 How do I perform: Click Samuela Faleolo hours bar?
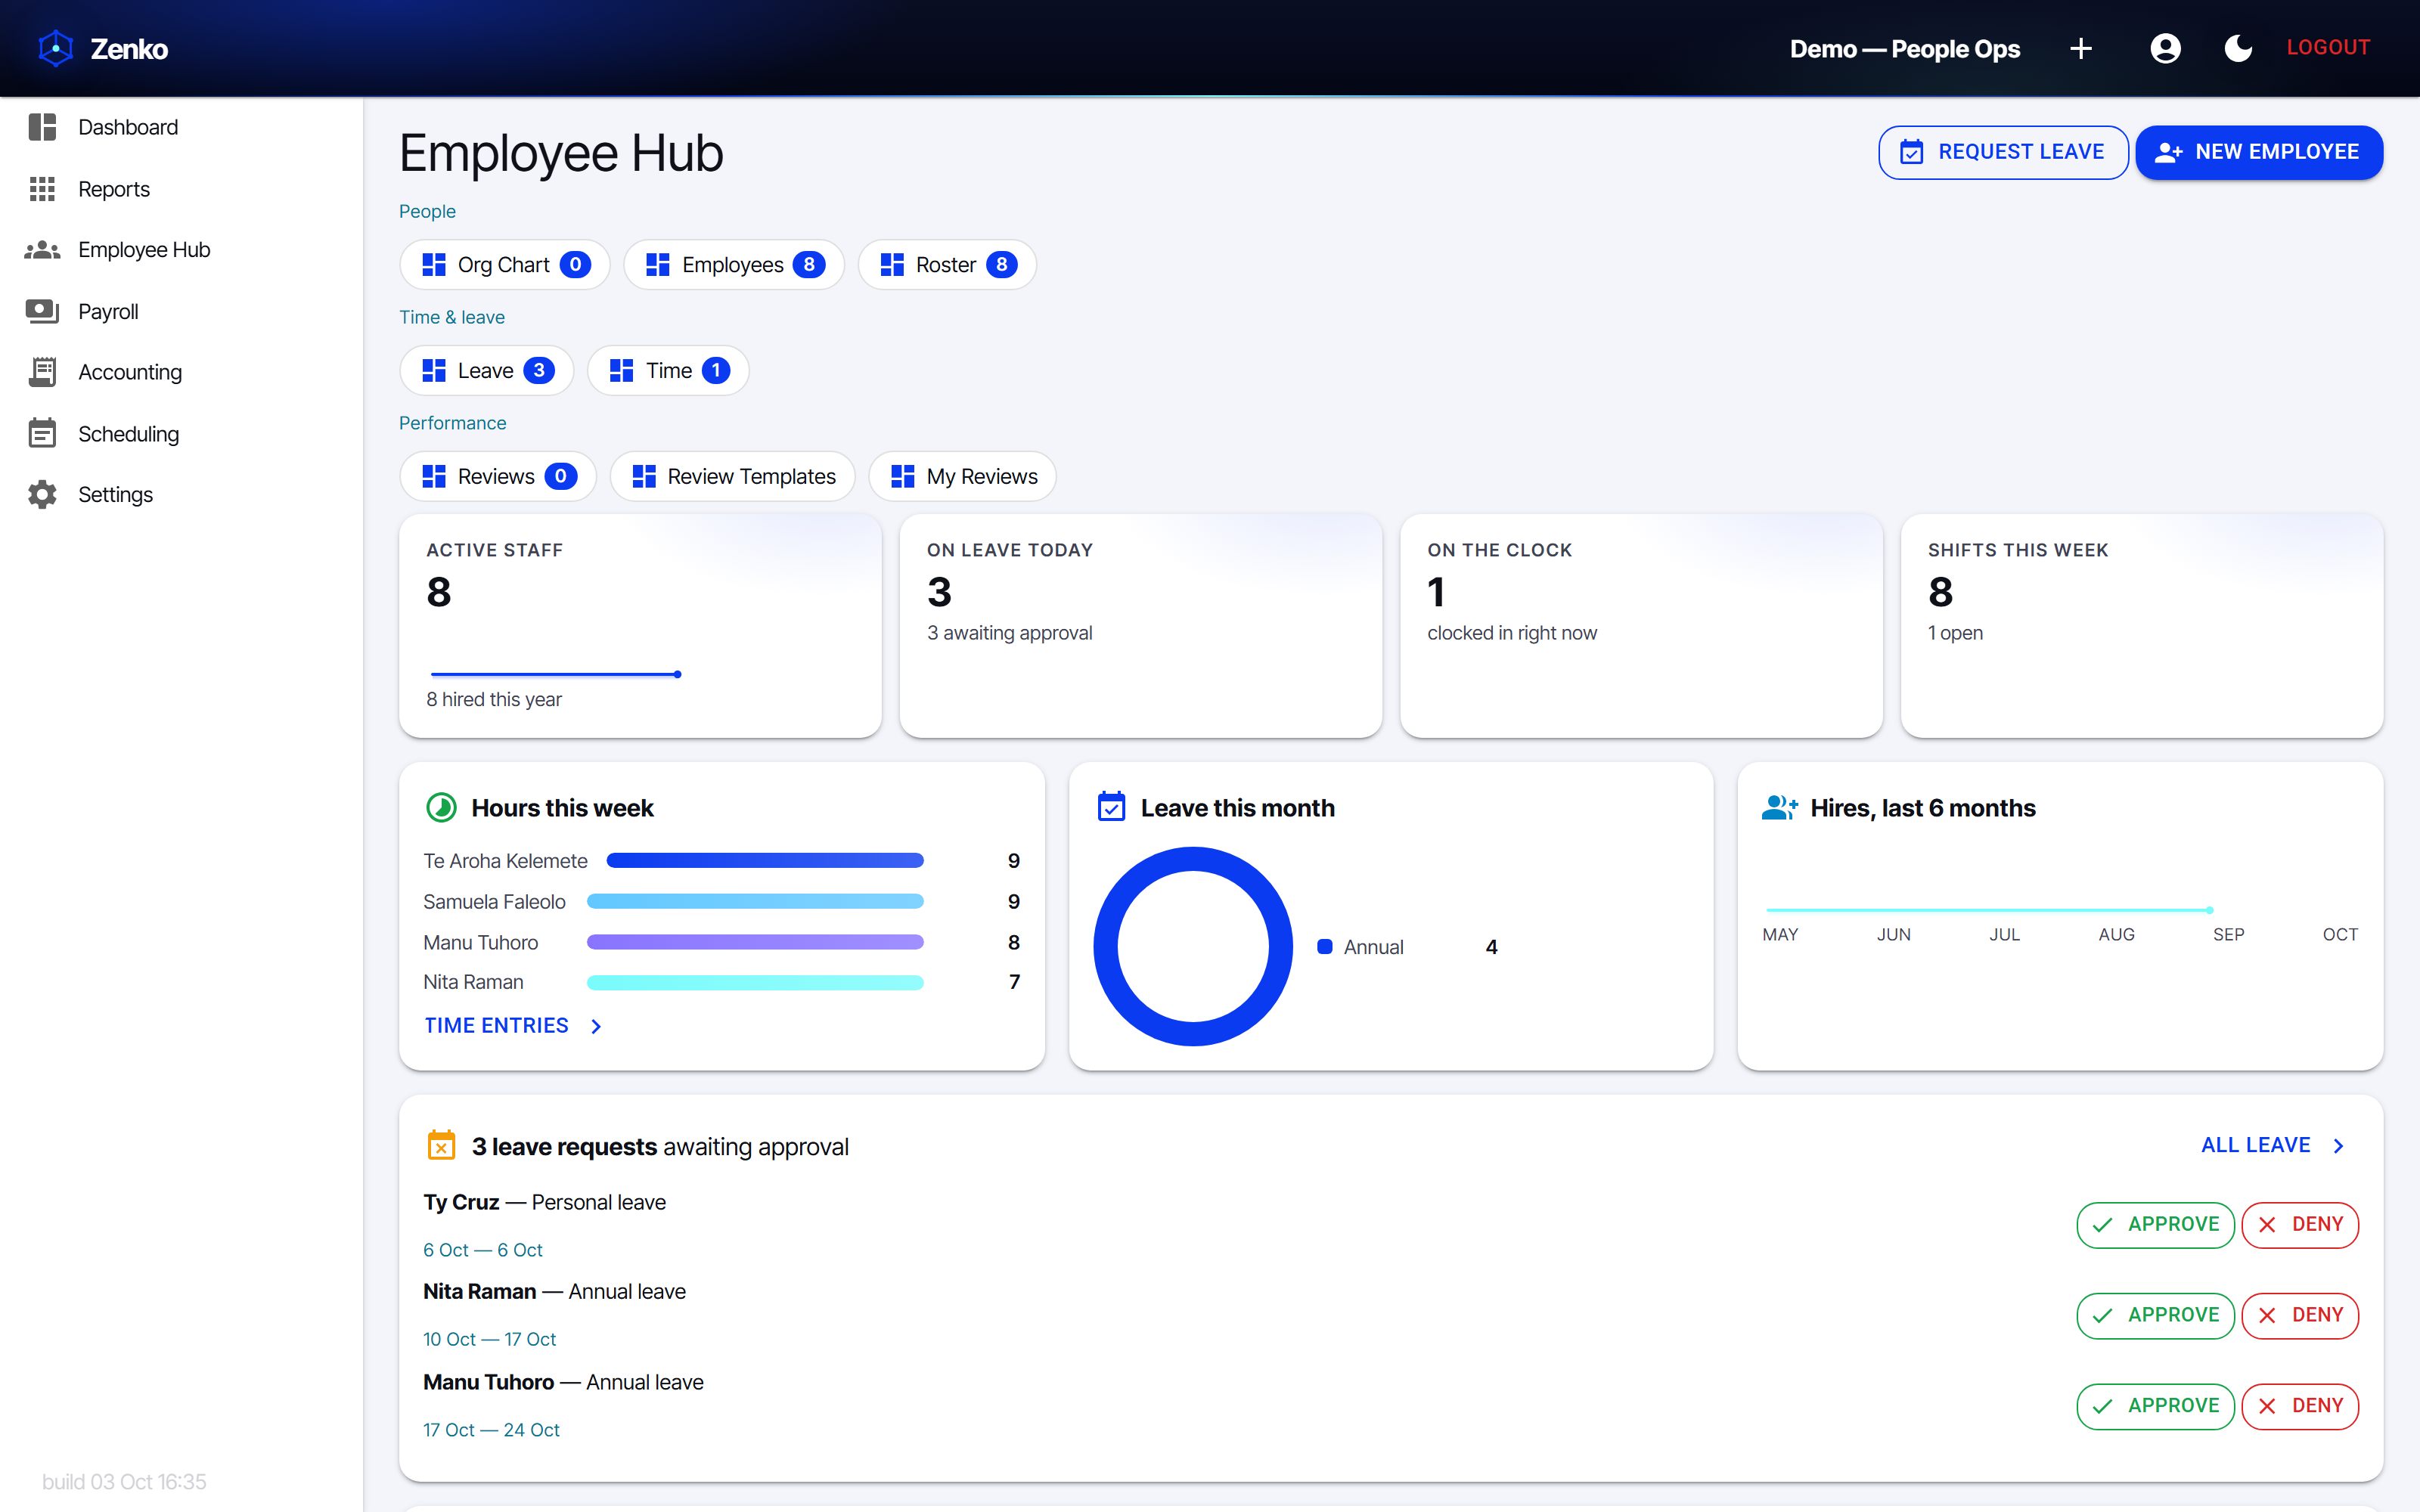click(755, 901)
